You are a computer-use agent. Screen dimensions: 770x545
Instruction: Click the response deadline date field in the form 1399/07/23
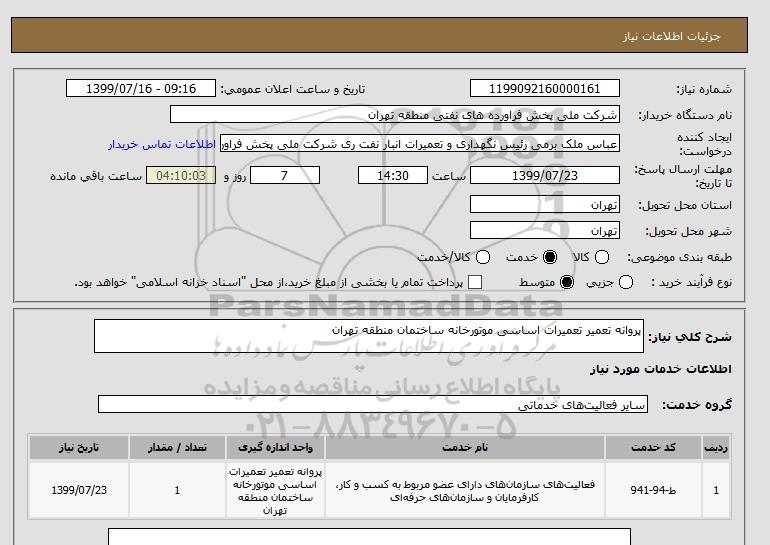click(545, 175)
